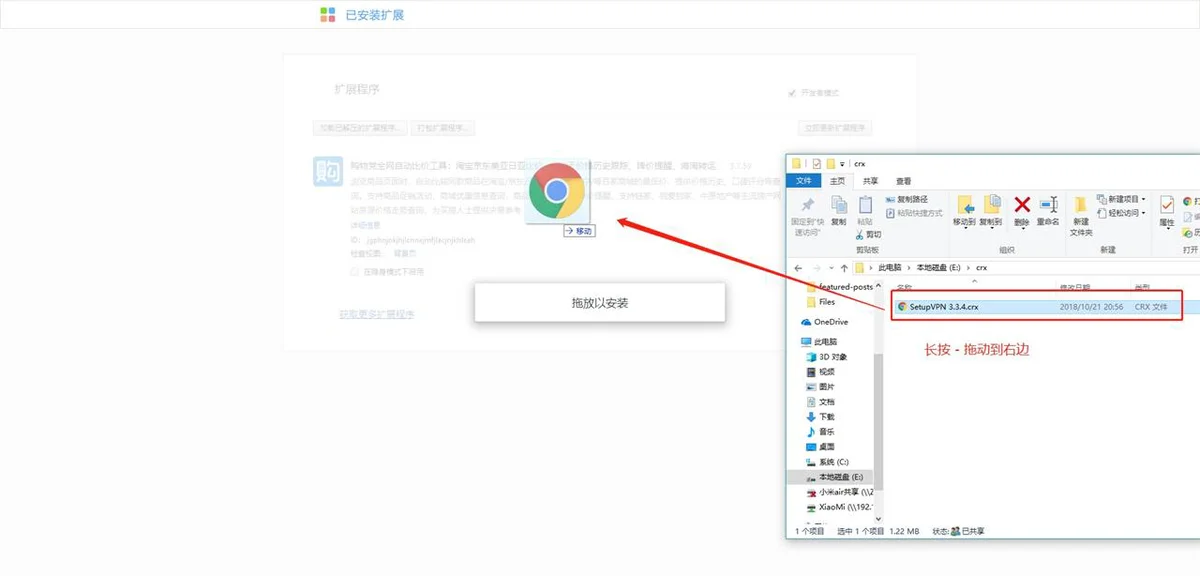The width and height of the screenshot is (1200, 576).
Task: Open the XiaoMi network drive
Action: click(x=839, y=507)
